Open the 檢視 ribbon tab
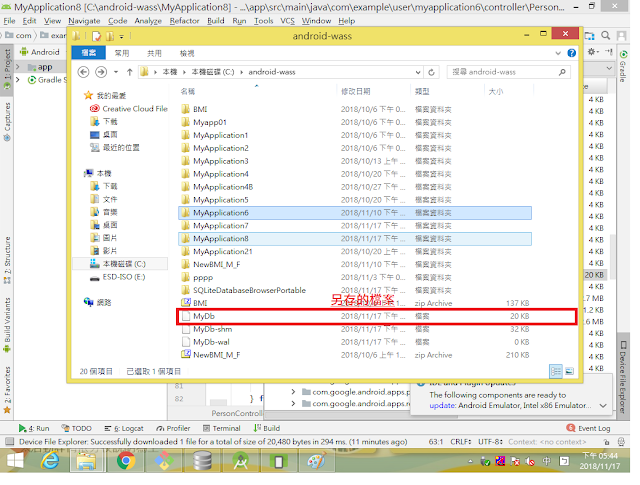Screen dimensions: 640x485 187,53
